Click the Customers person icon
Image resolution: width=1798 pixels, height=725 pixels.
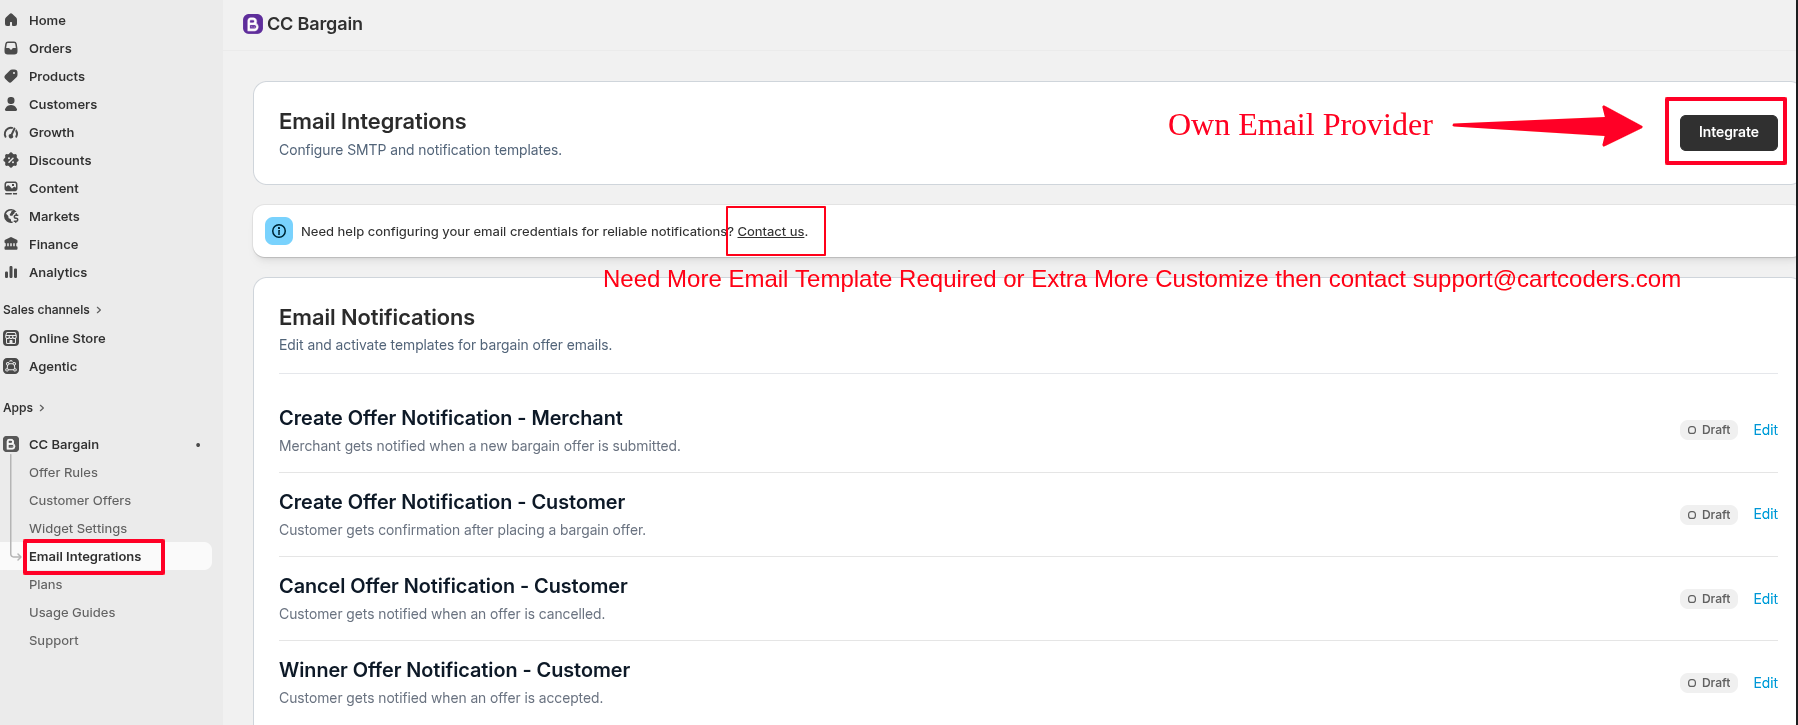tap(11, 104)
